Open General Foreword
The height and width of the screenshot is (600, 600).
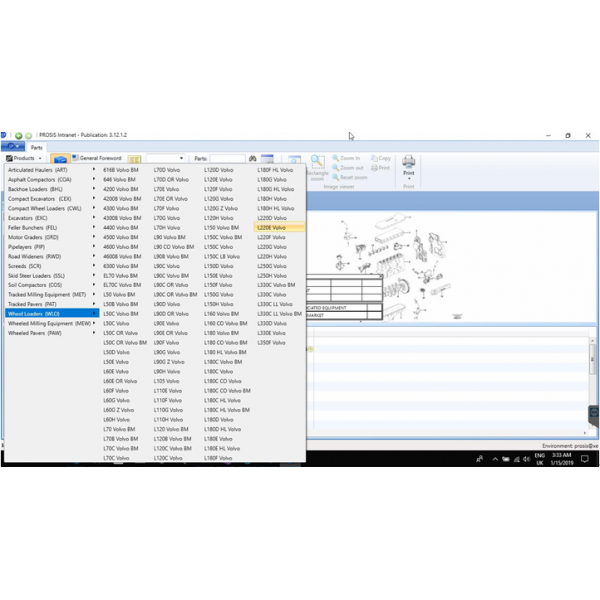coord(97,158)
